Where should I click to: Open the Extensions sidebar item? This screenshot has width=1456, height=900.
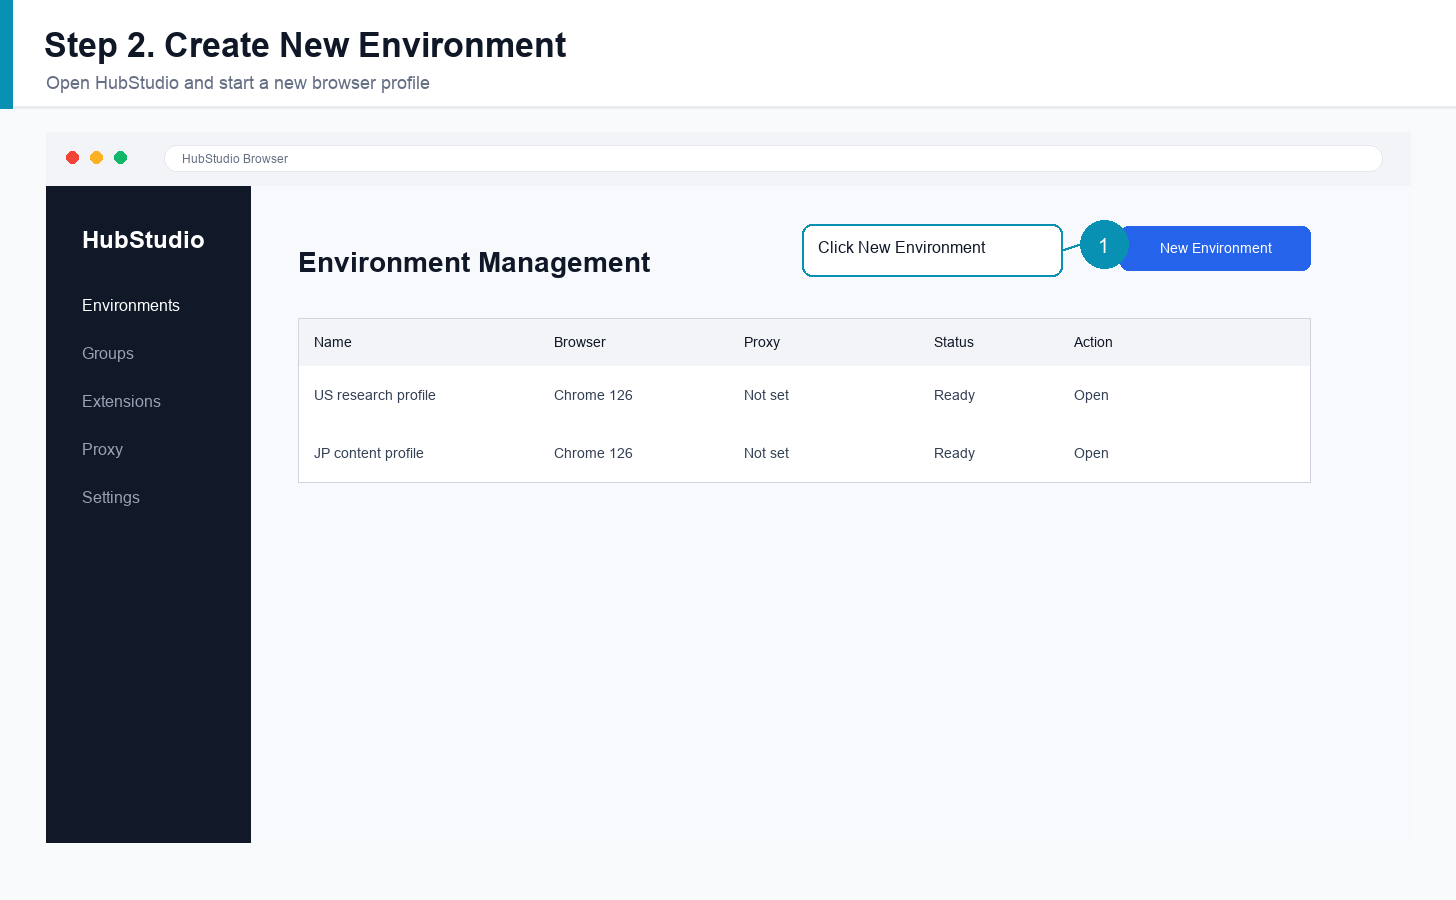(121, 402)
